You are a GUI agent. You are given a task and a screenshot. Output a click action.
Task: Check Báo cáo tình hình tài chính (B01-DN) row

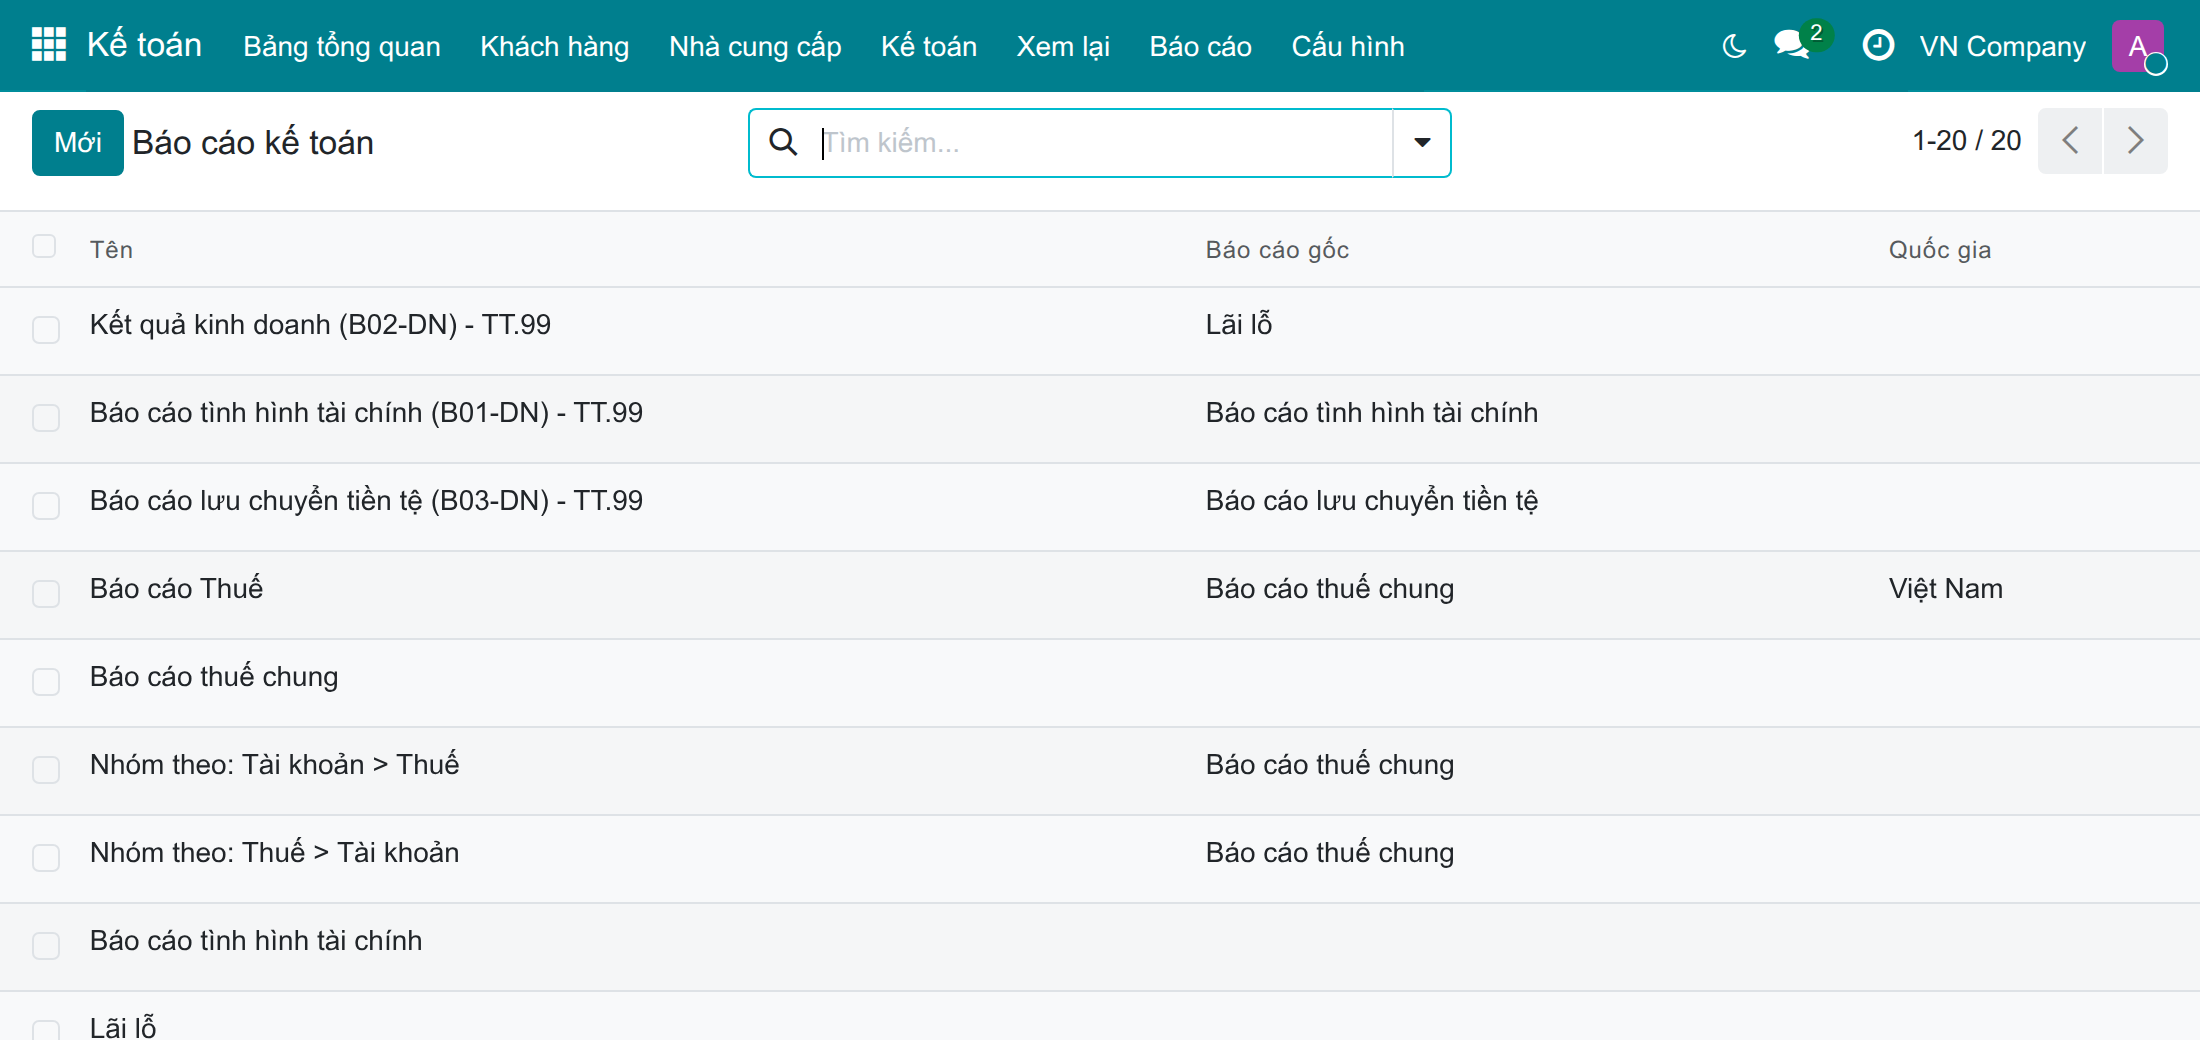coord(46,417)
